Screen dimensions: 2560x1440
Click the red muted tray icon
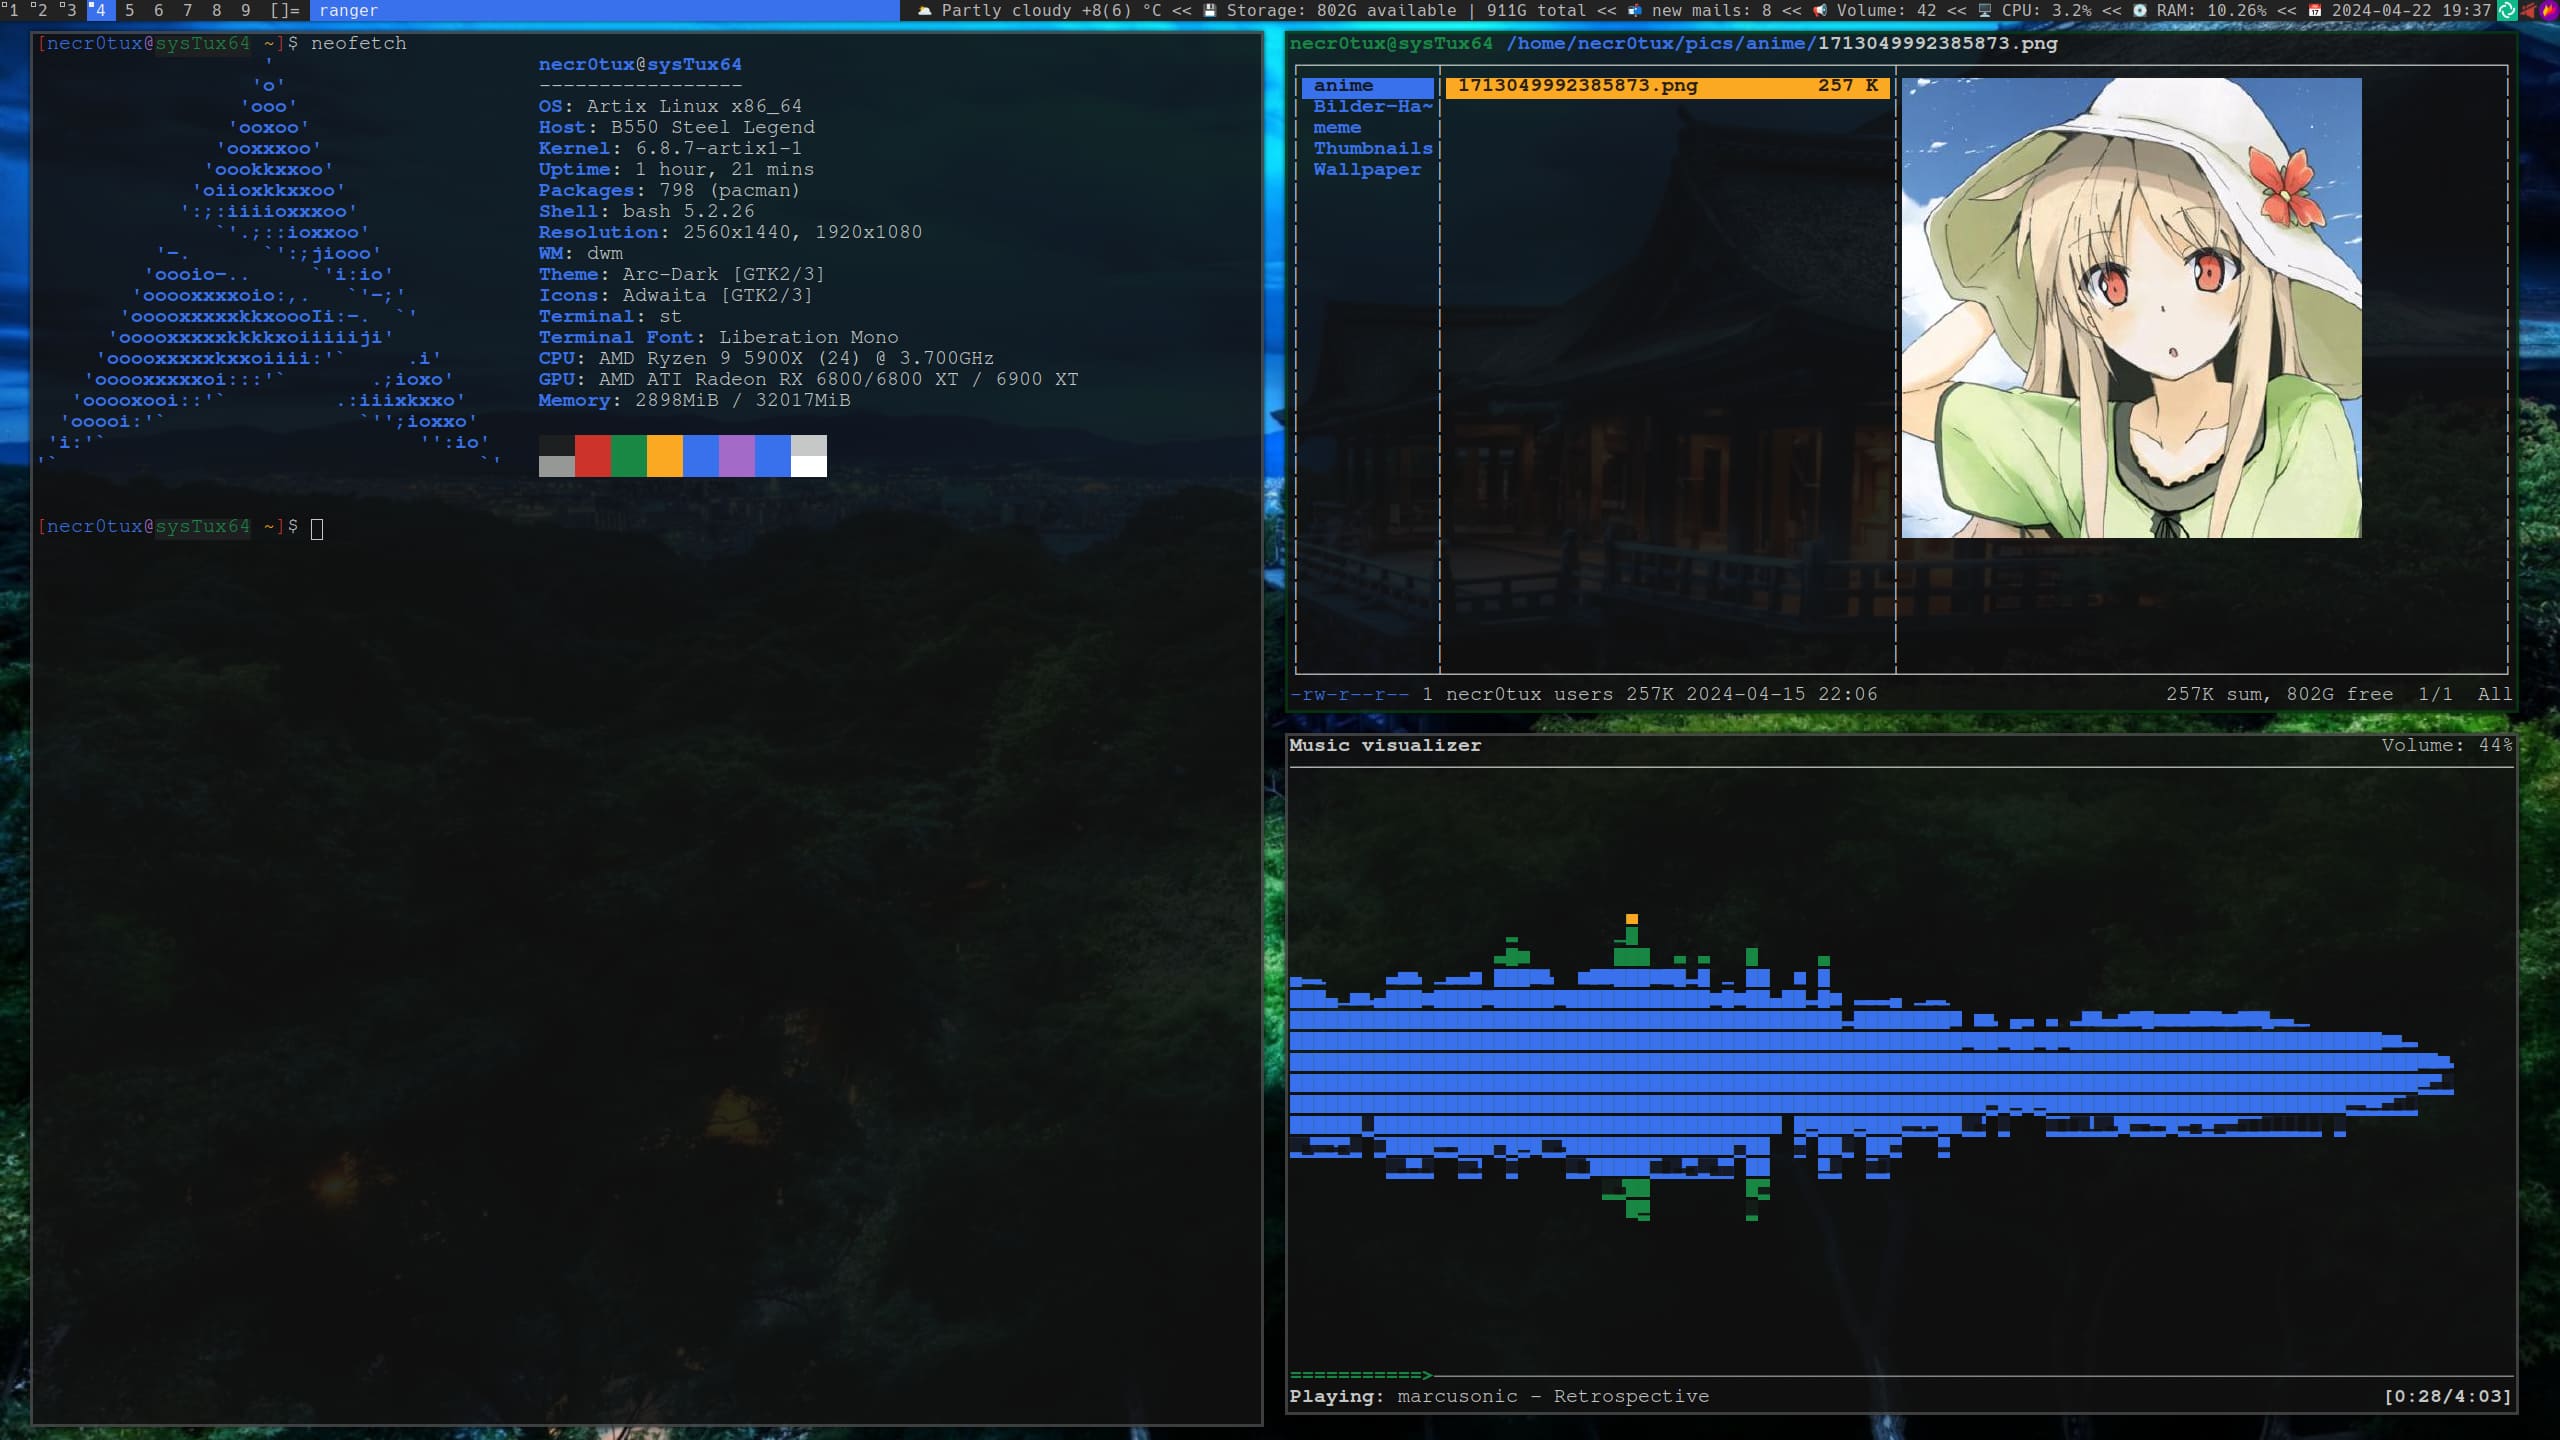tap(2529, 11)
